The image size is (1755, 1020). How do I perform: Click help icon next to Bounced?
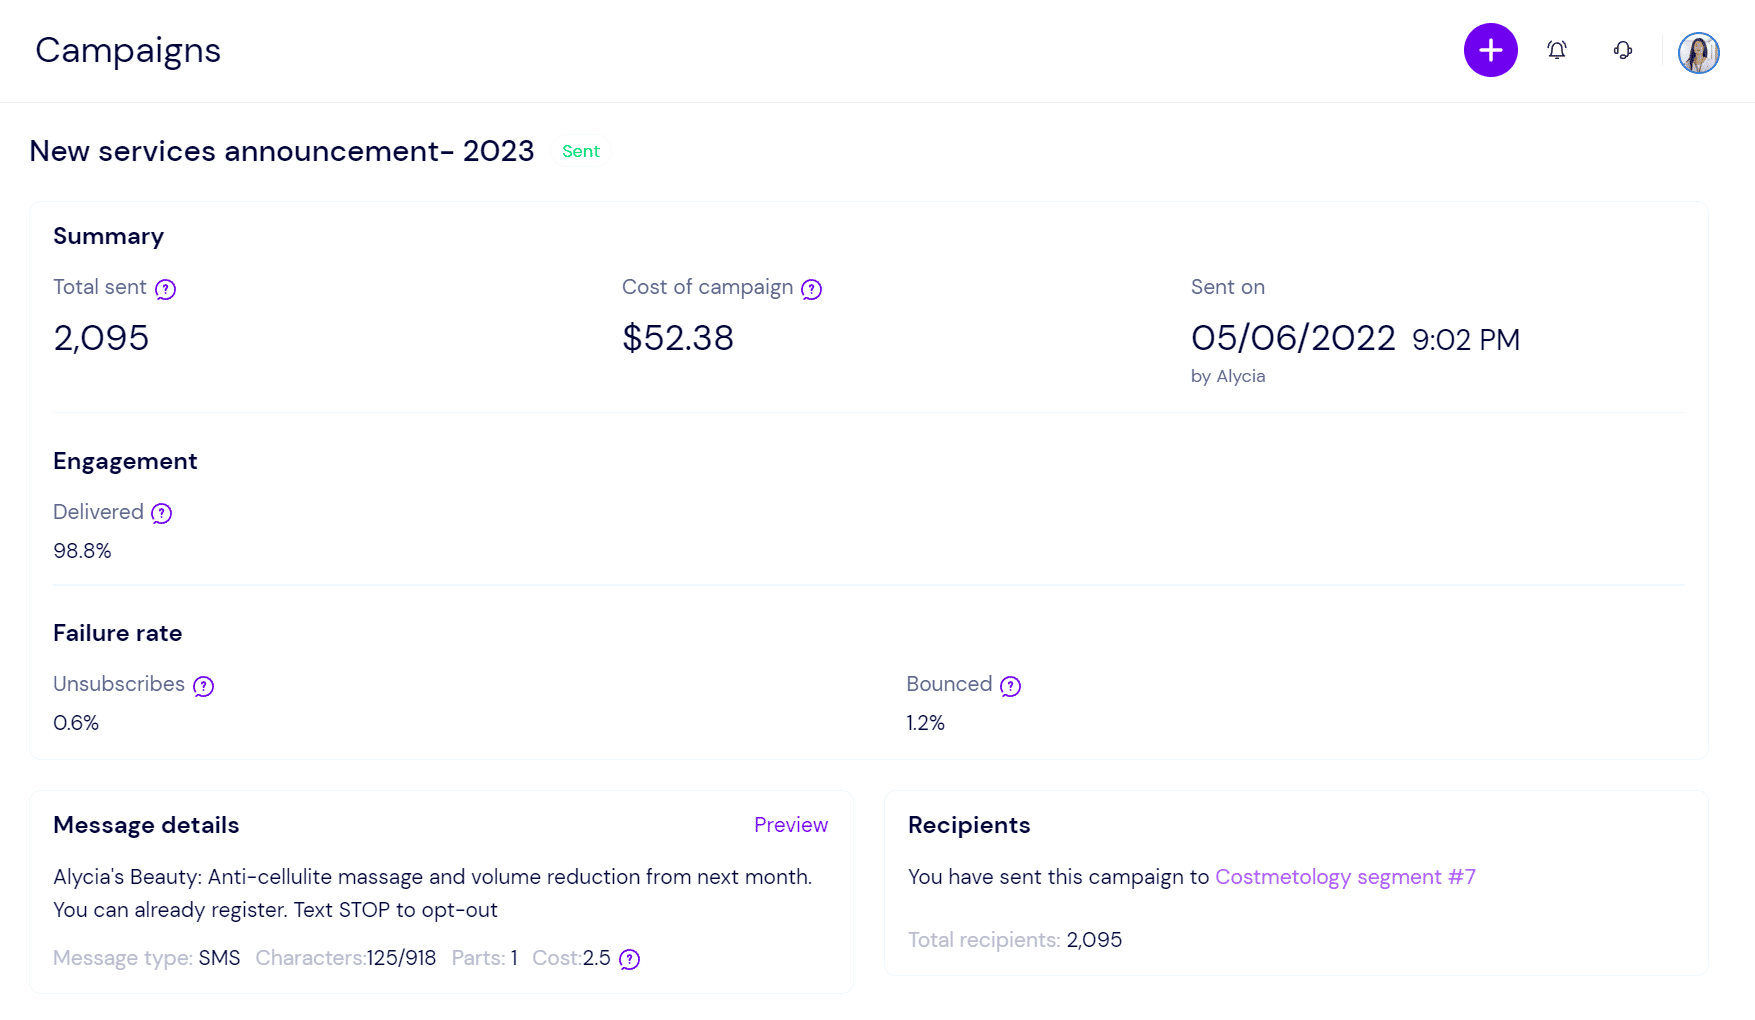click(1010, 686)
